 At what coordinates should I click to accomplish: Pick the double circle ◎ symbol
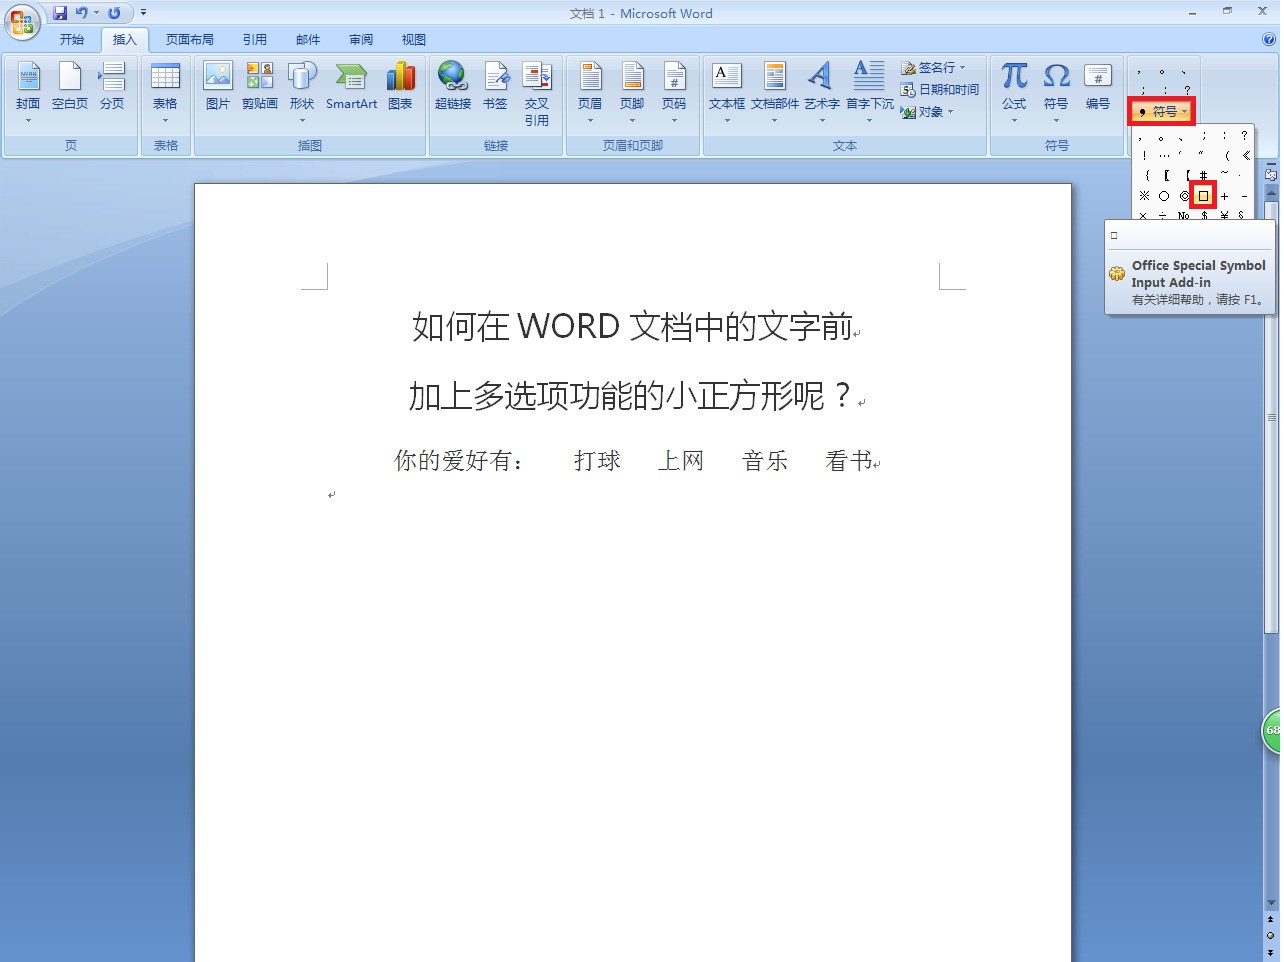click(x=1184, y=196)
